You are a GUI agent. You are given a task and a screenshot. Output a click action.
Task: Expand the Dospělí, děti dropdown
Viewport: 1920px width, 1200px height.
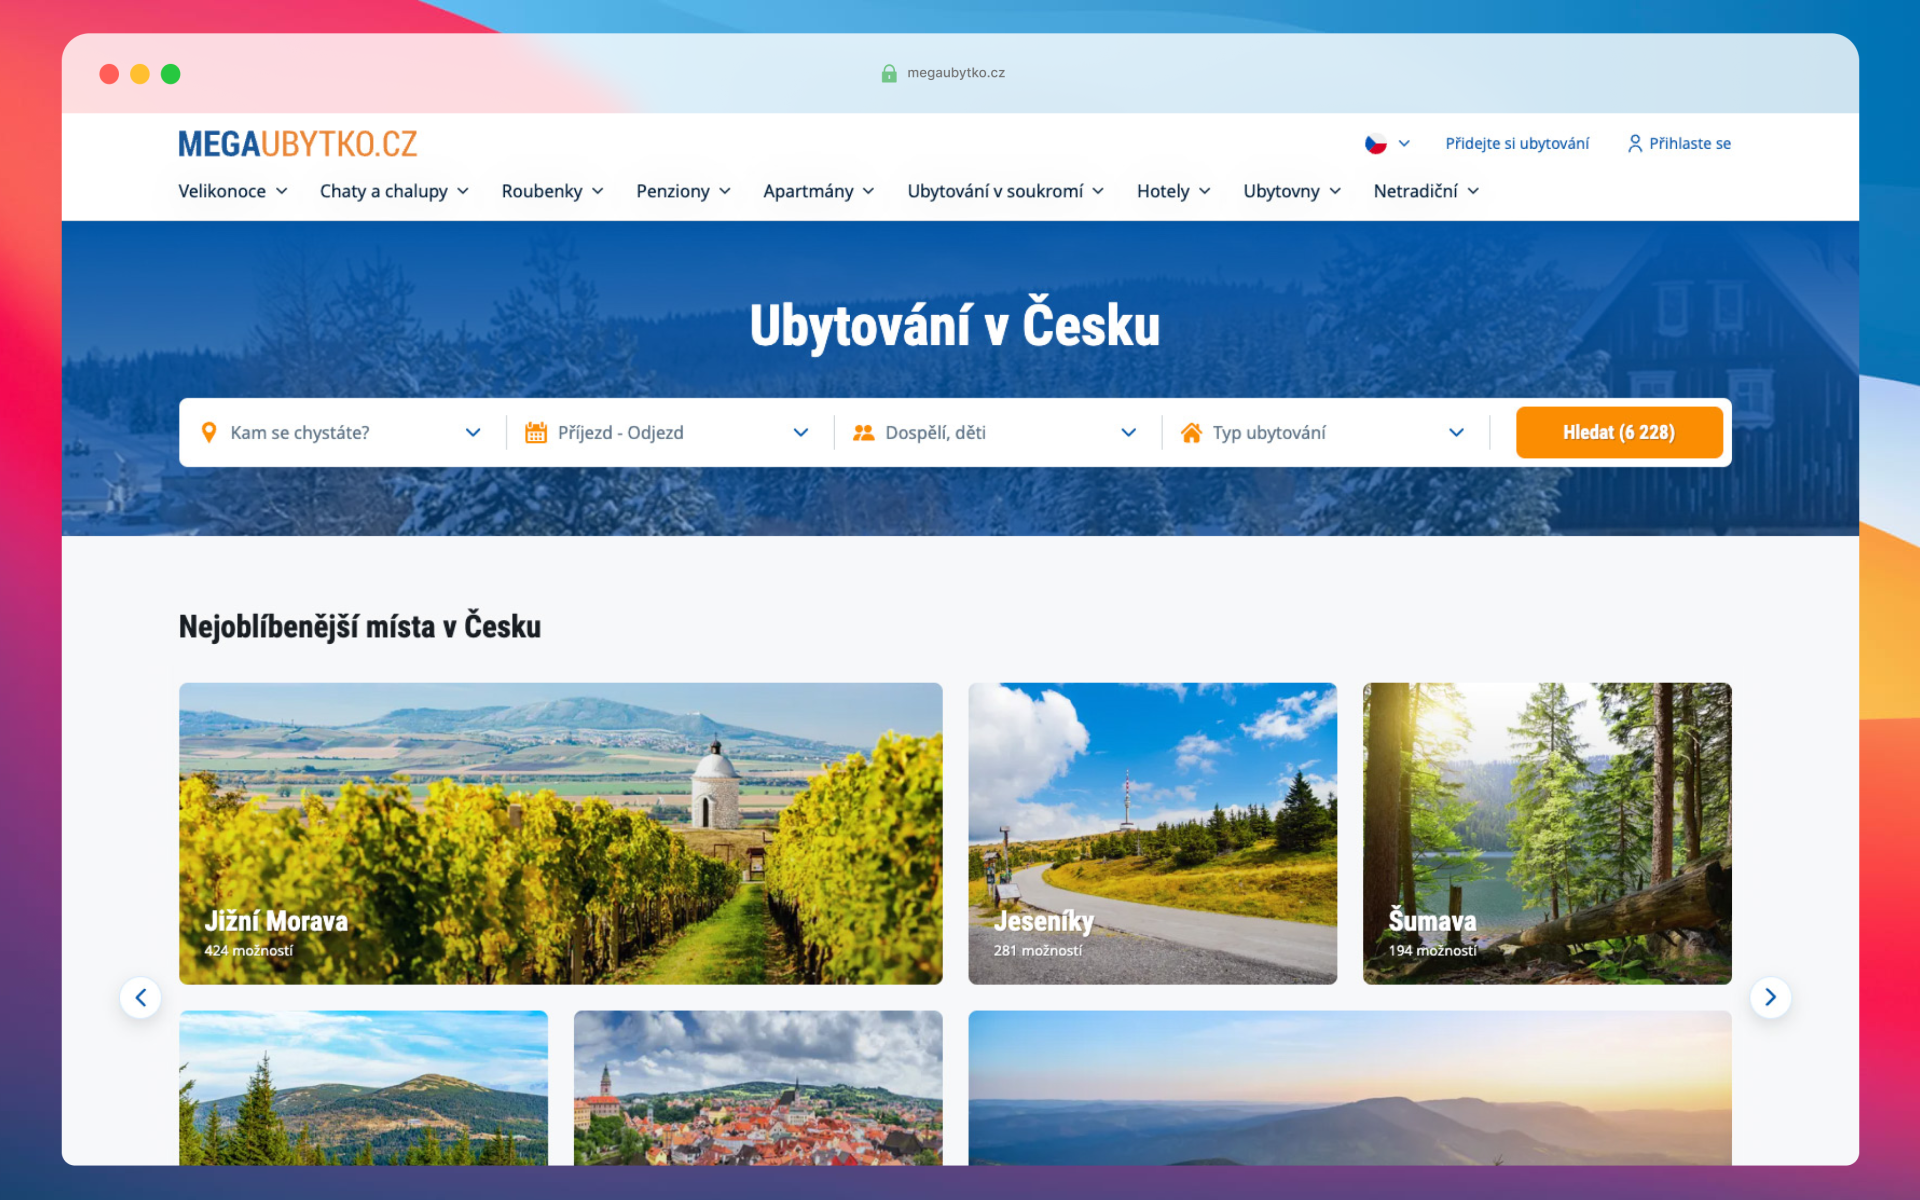(1128, 432)
